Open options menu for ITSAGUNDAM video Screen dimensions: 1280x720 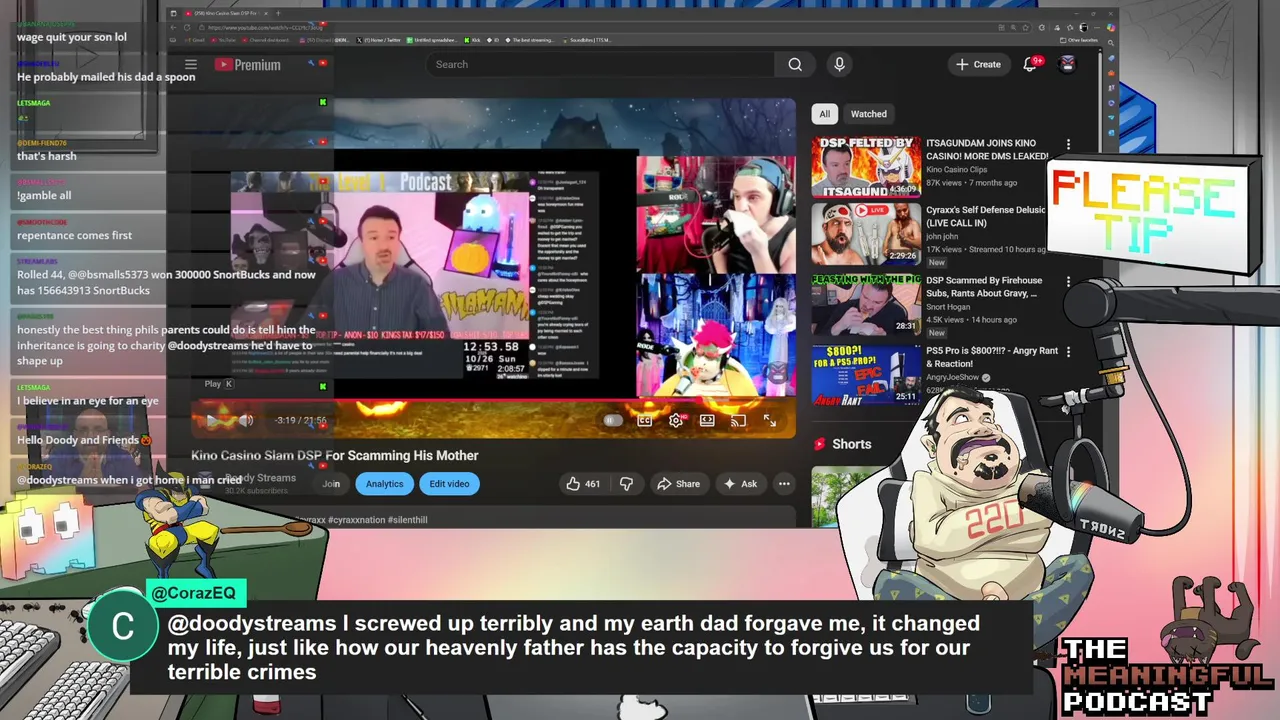pos(1068,145)
